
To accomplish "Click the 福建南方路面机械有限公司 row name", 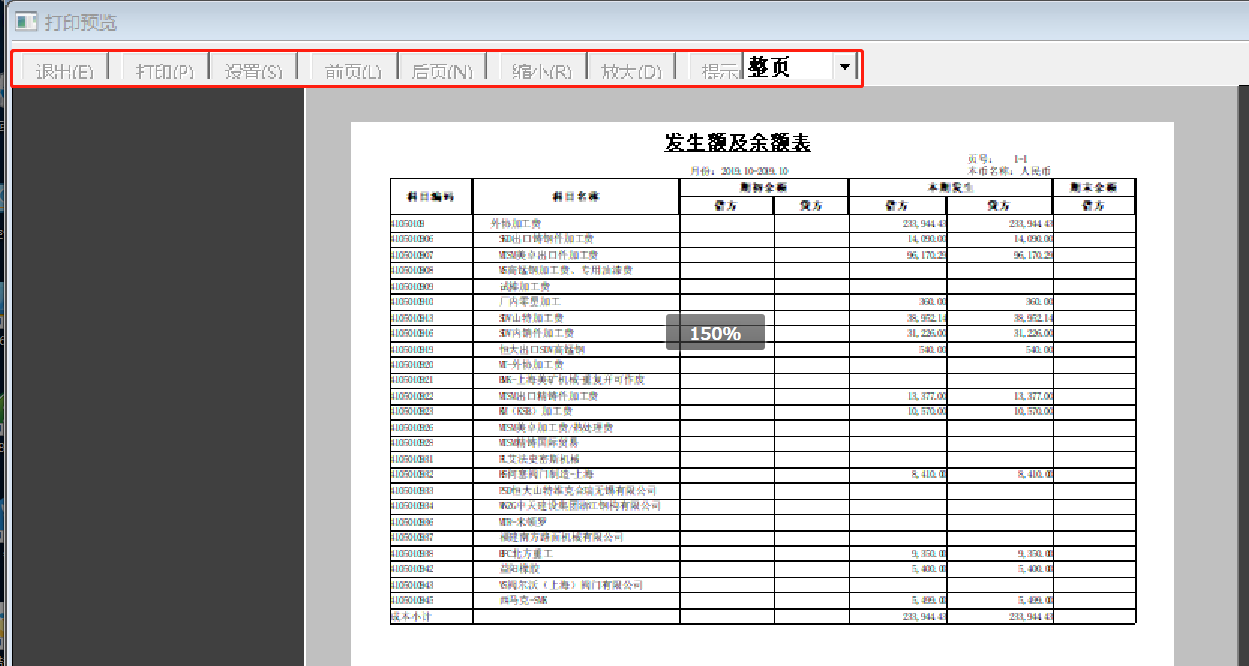I will tap(561, 537).
